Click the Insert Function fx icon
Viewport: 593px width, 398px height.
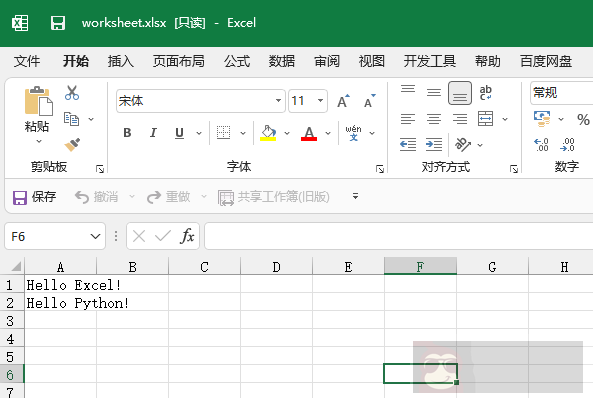187,236
